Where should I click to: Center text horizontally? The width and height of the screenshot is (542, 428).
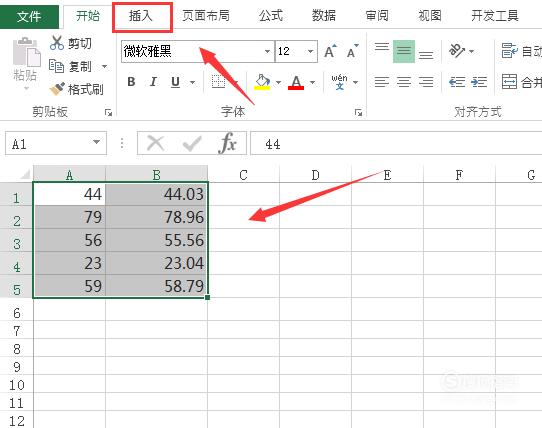coord(404,82)
